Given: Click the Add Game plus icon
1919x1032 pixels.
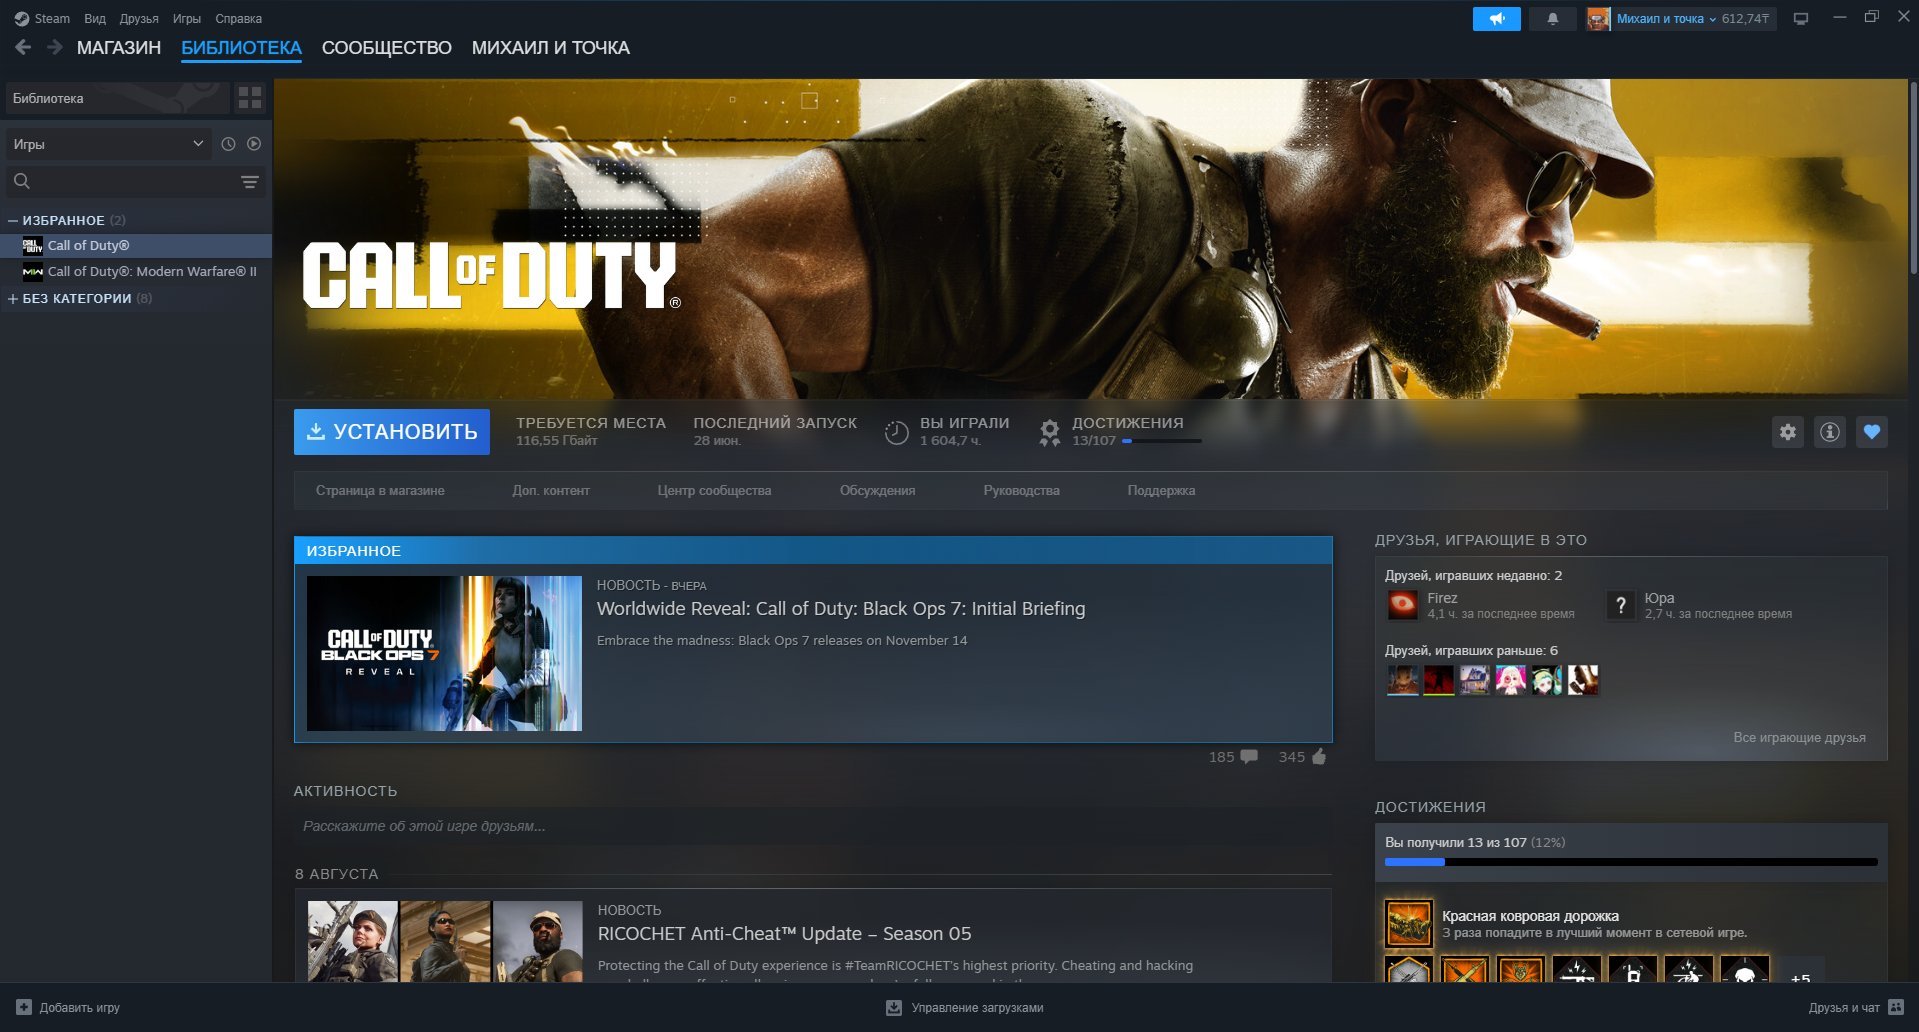Looking at the screenshot, I should (x=24, y=1007).
